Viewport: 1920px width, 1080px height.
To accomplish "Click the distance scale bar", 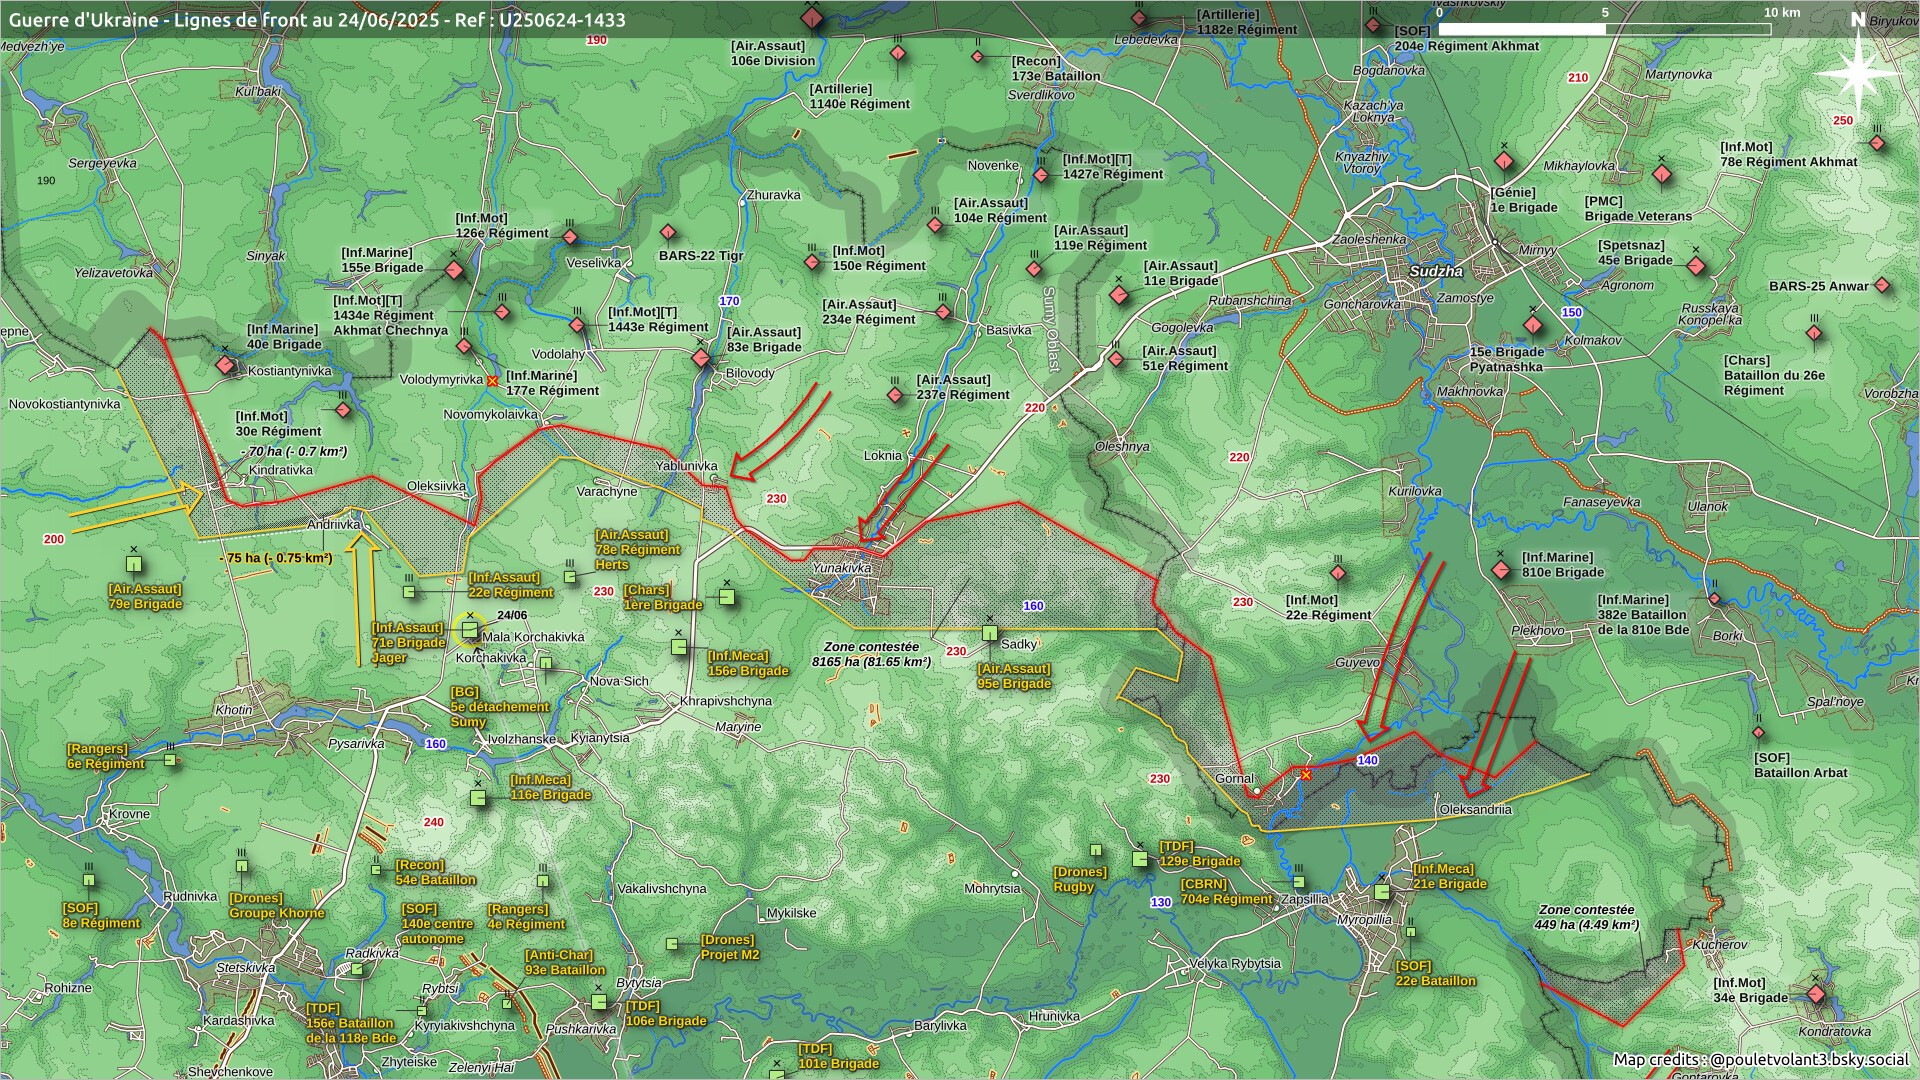I will (x=1604, y=29).
